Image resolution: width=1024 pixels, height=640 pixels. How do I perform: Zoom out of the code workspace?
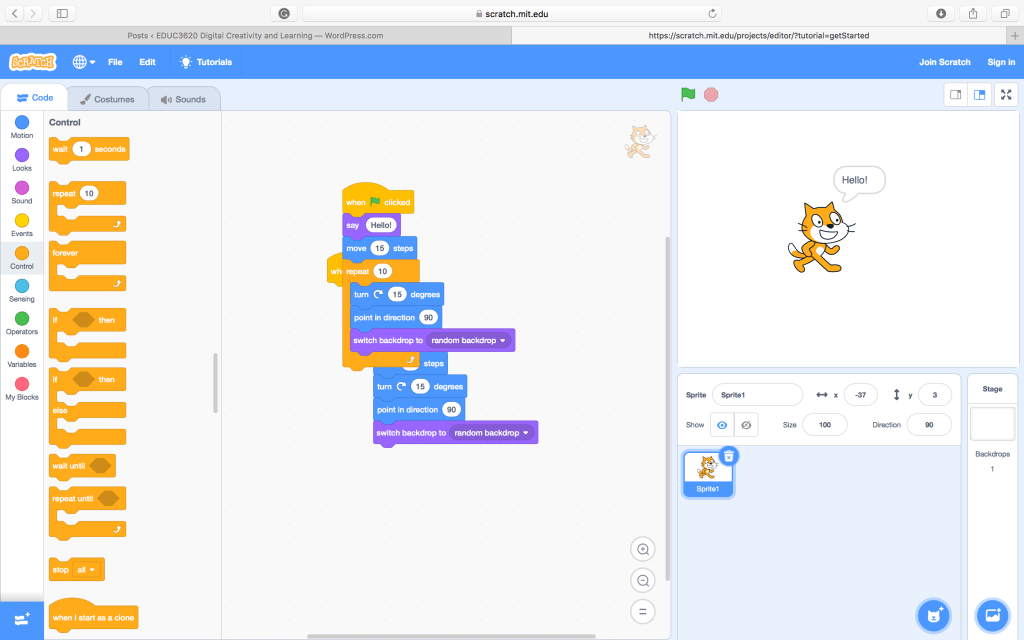click(643, 580)
